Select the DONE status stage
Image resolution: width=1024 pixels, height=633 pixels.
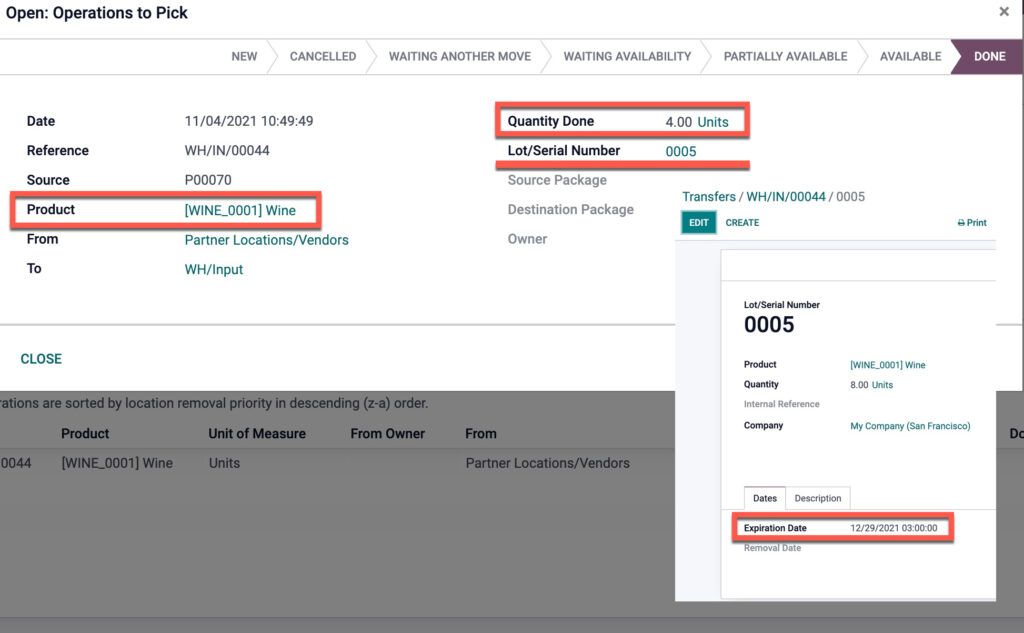point(989,56)
